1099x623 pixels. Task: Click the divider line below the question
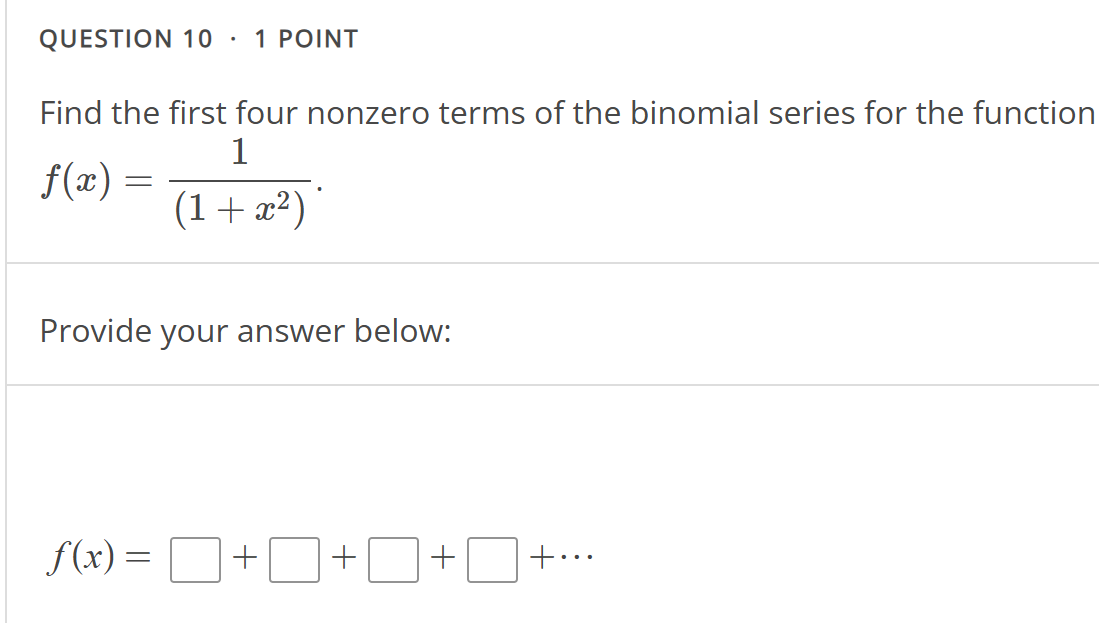(550, 260)
